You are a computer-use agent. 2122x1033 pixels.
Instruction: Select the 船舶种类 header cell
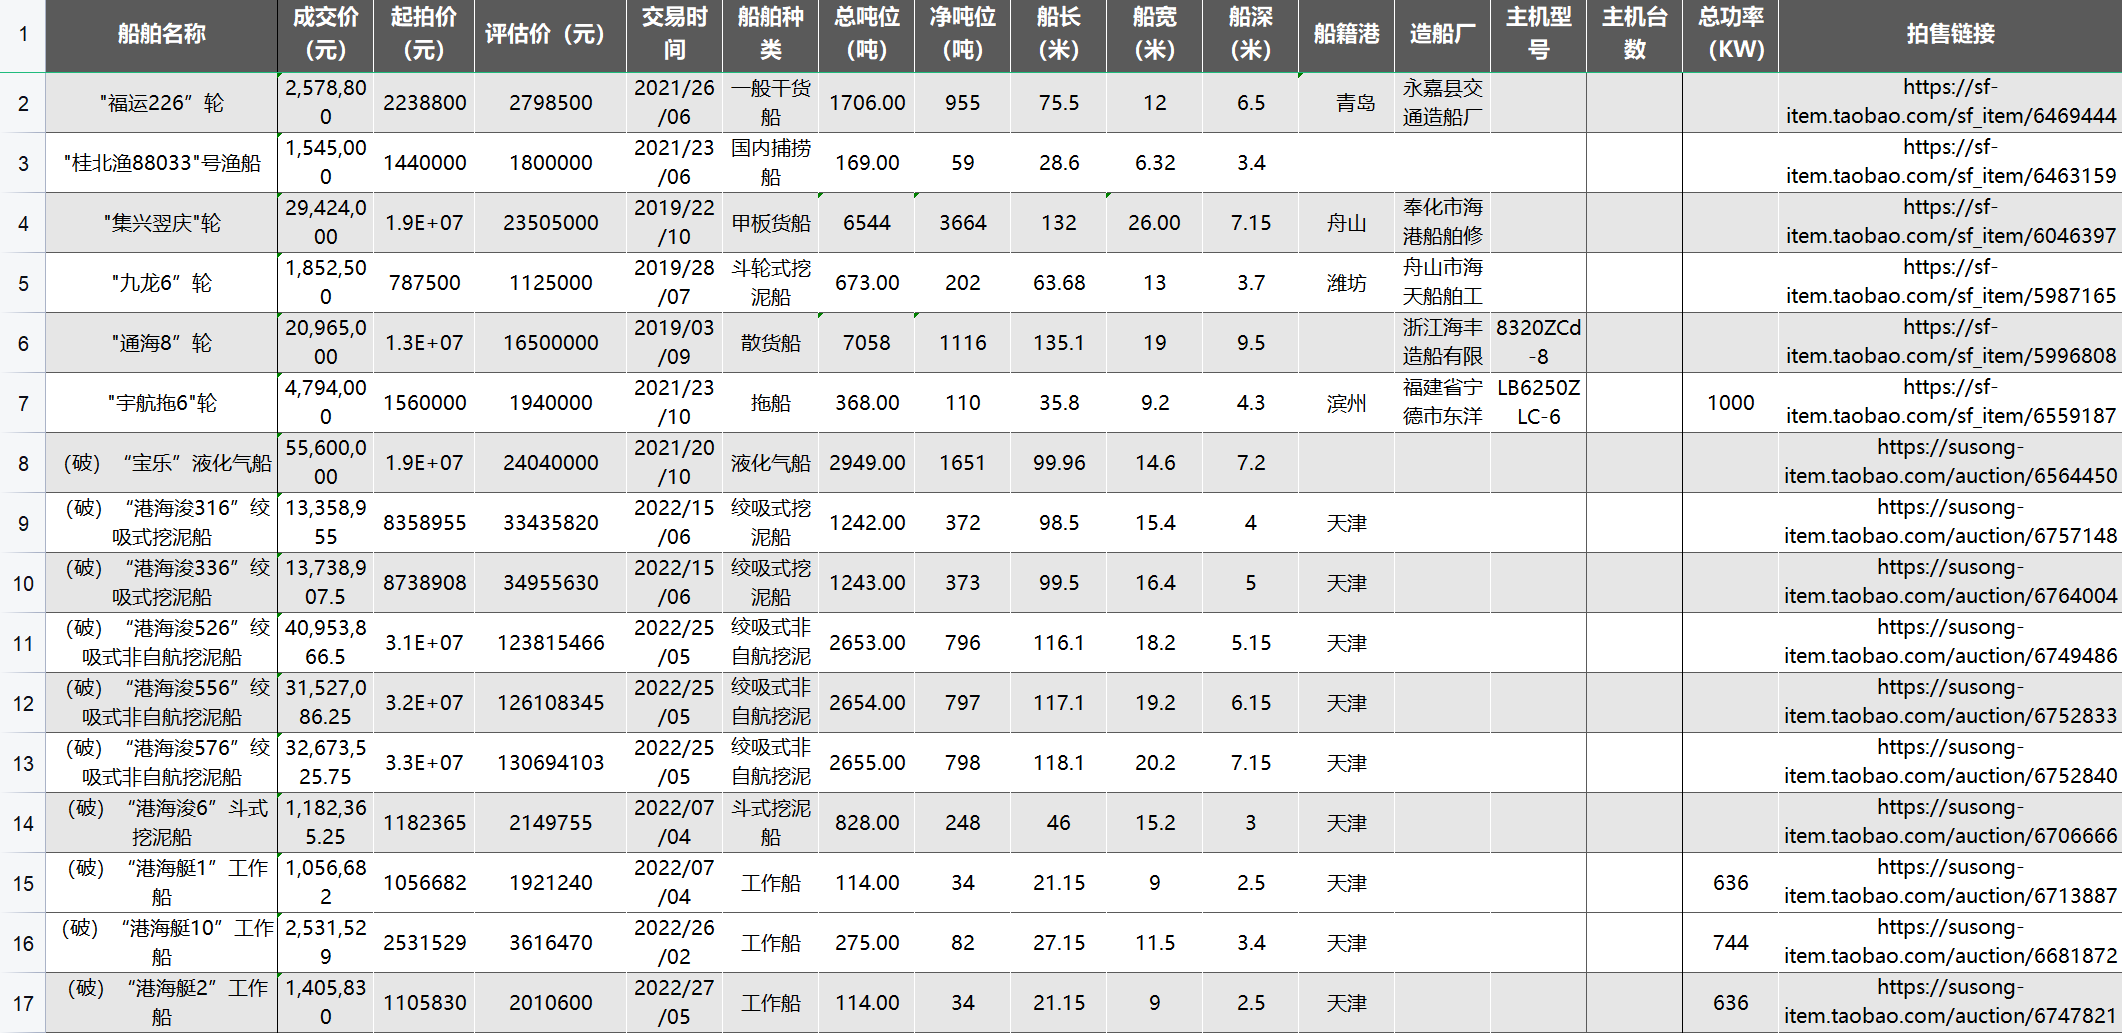tap(770, 35)
